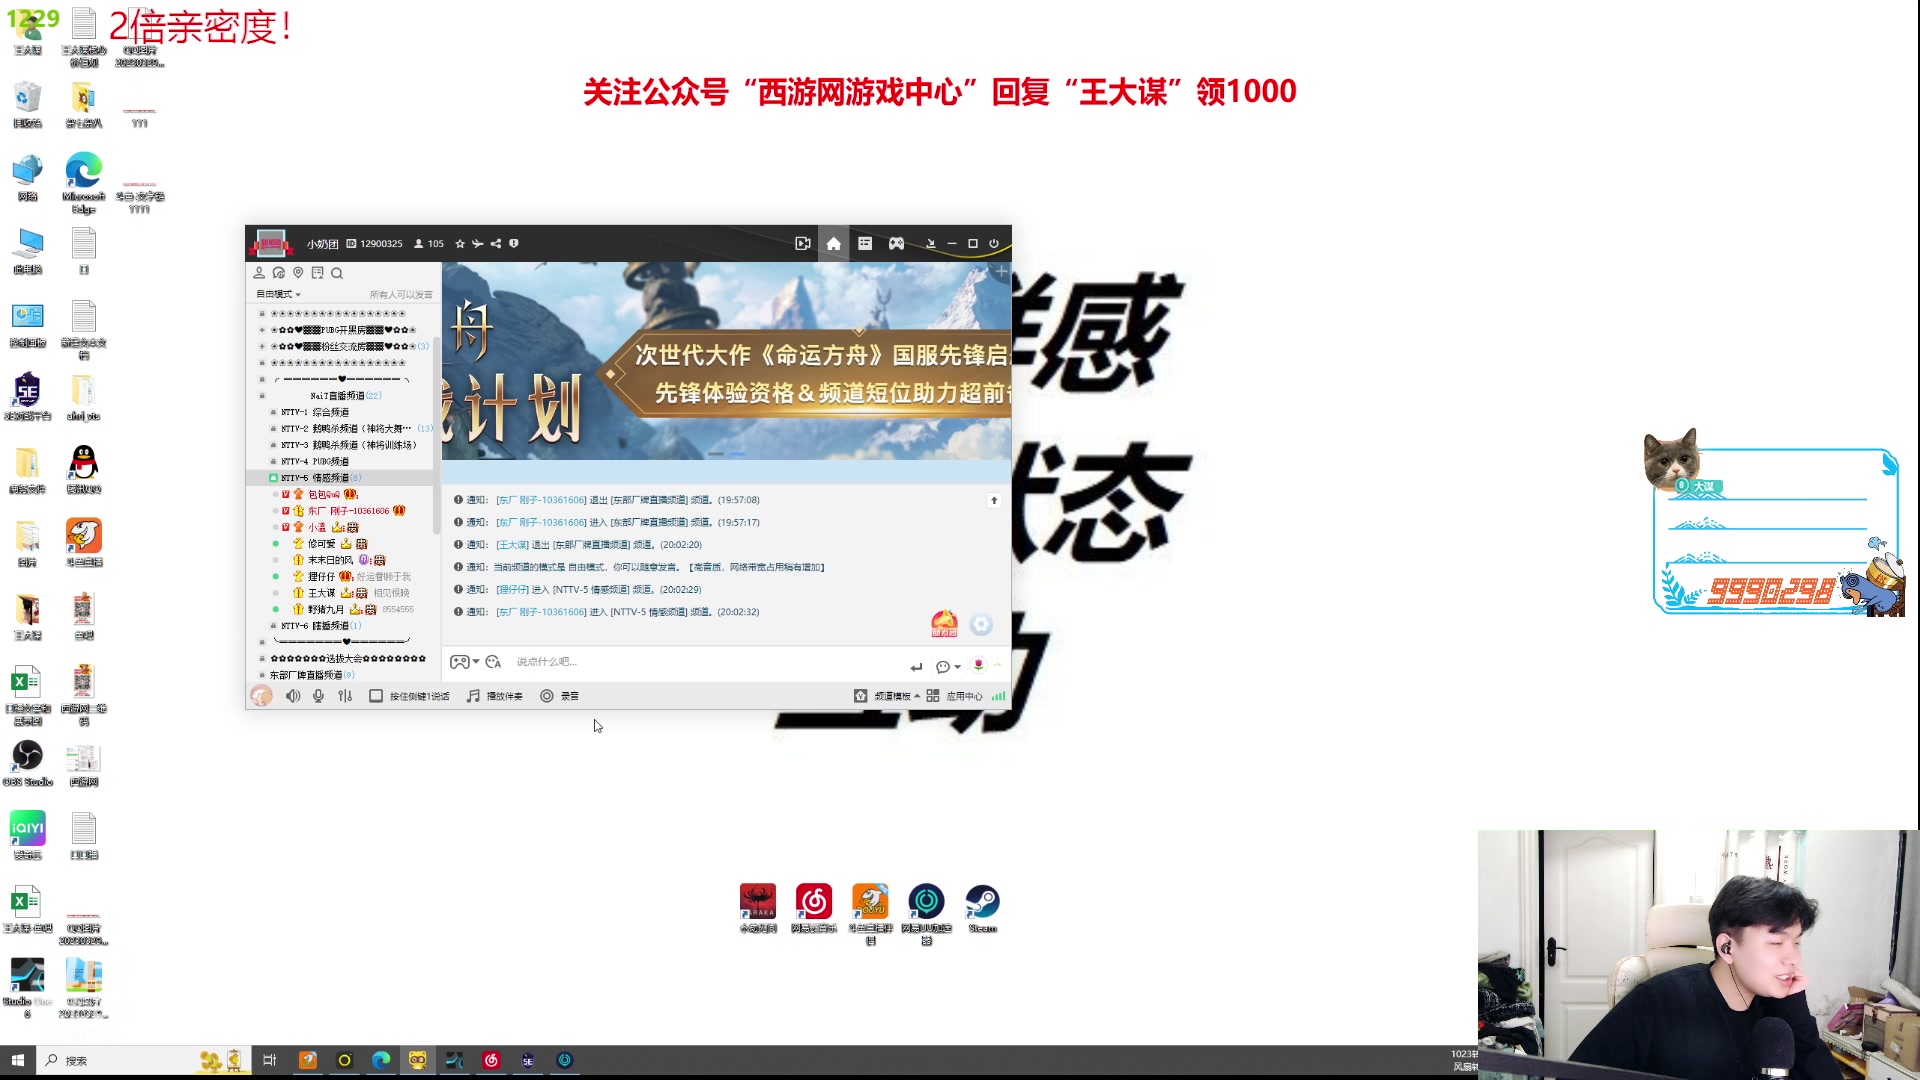Image resolution: width=1920 pixels, height=1080 pixels.
Task: Collapse the NaiT直播频道 group
Action: (262, 396)
